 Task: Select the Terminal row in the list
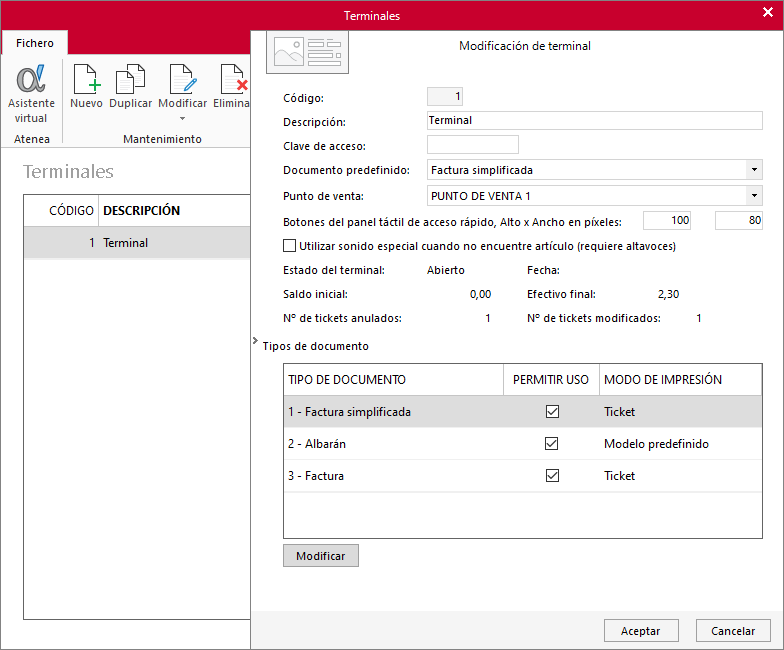(137, 242)
